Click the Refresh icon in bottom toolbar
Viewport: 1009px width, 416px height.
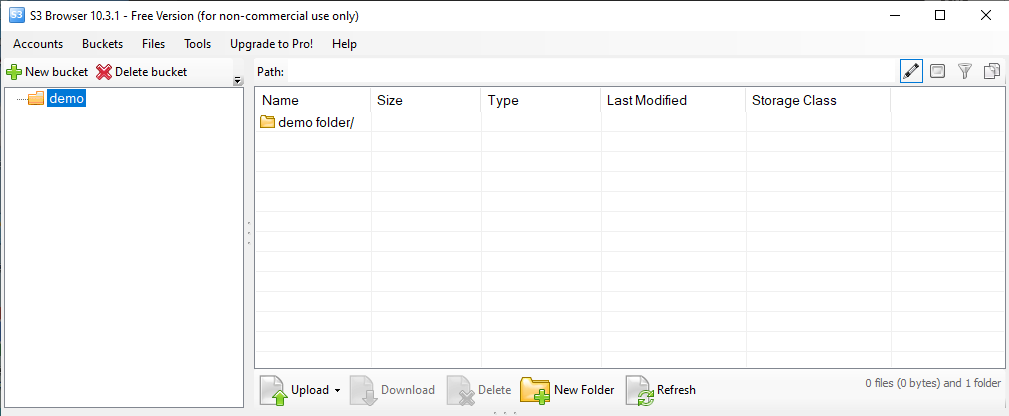point(639,390)
